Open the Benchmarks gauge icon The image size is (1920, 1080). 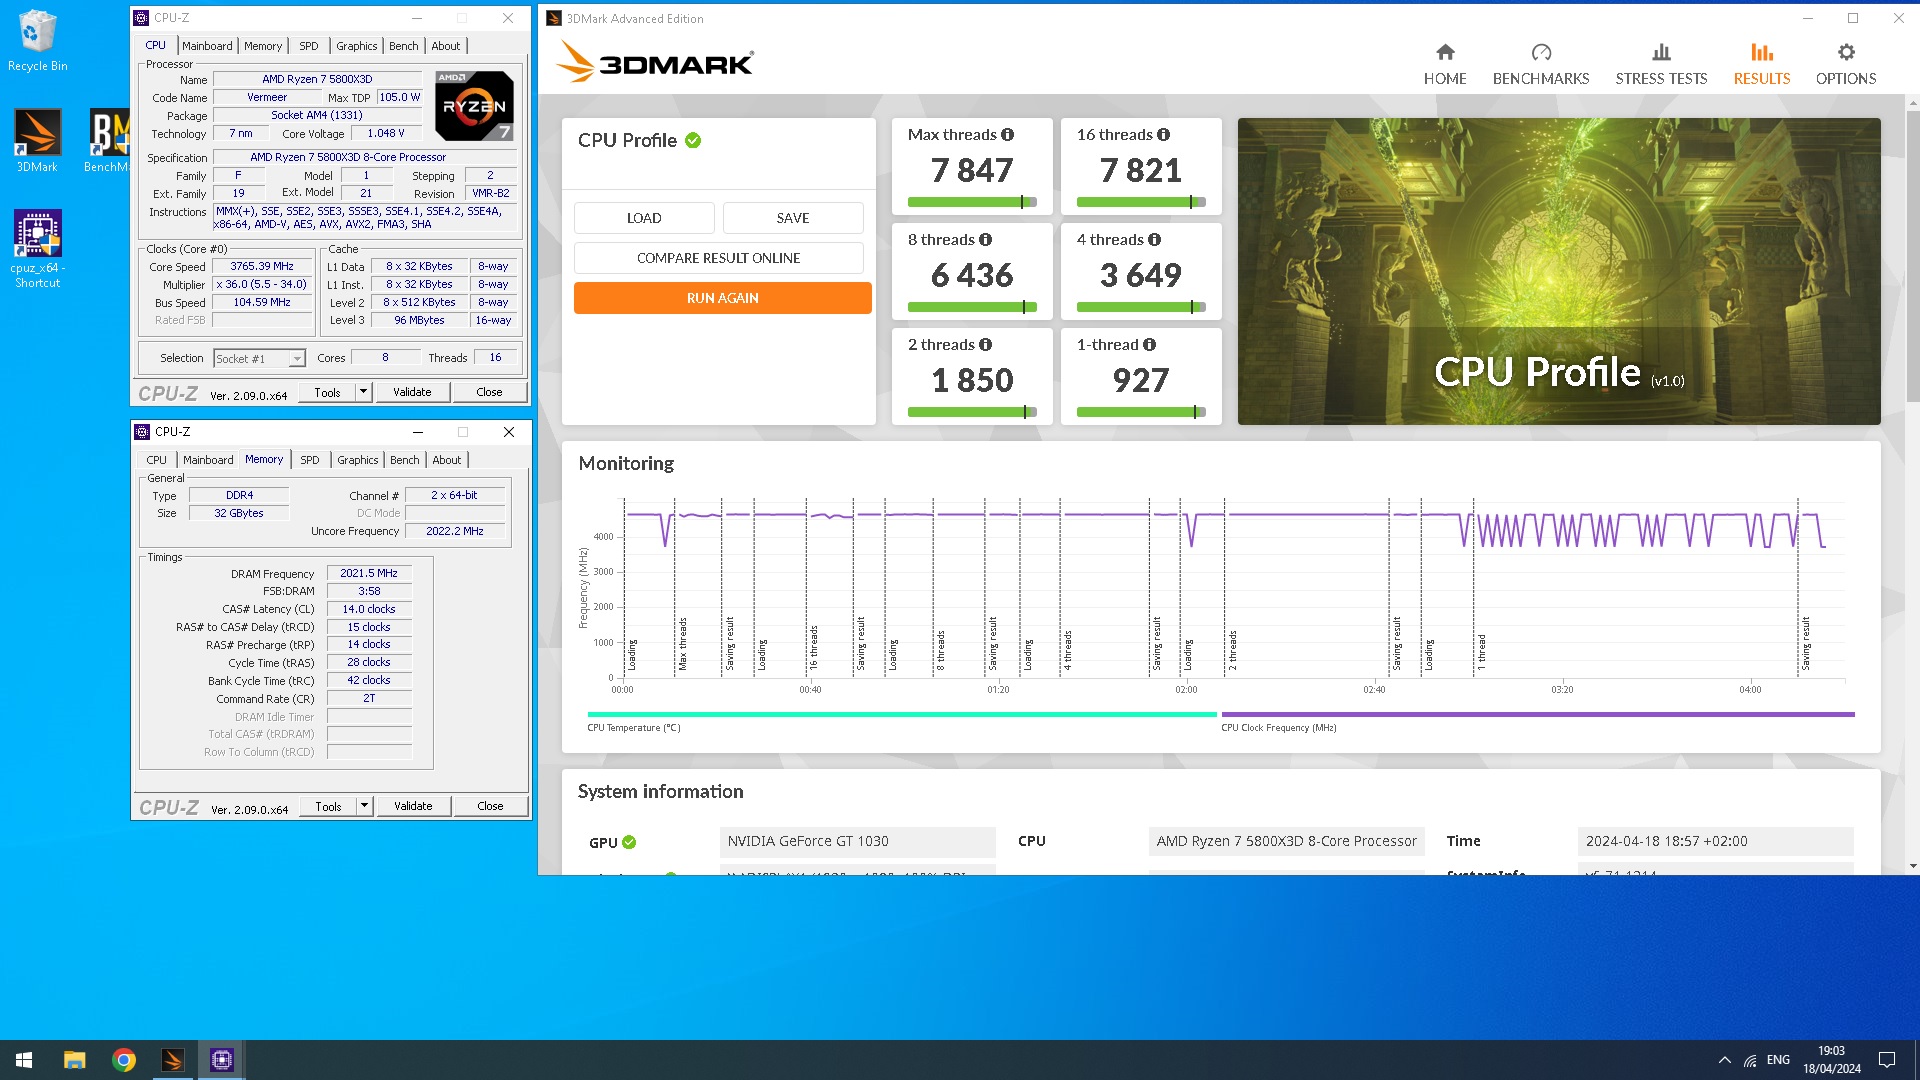[x=1541, y=52]
